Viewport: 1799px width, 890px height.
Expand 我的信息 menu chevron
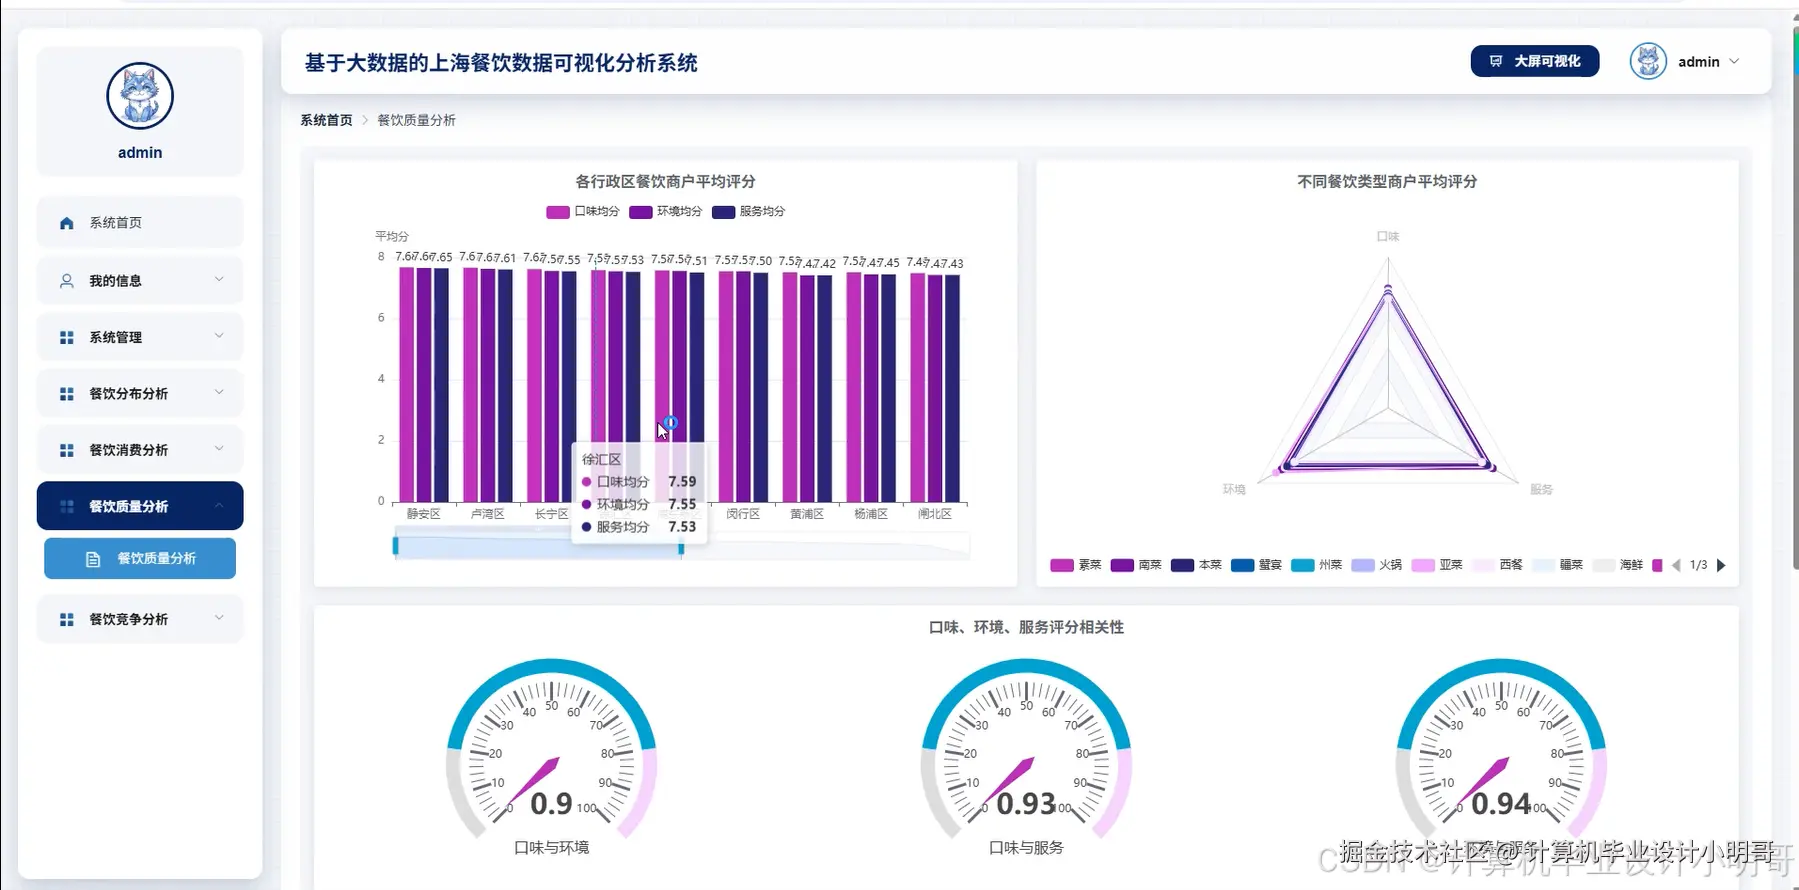tap(219, 279)
